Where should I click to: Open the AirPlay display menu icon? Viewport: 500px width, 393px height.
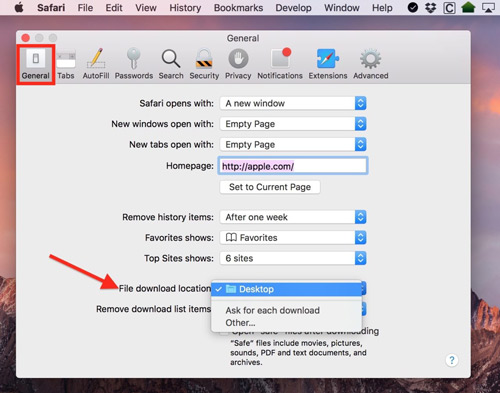pos(488,8)
